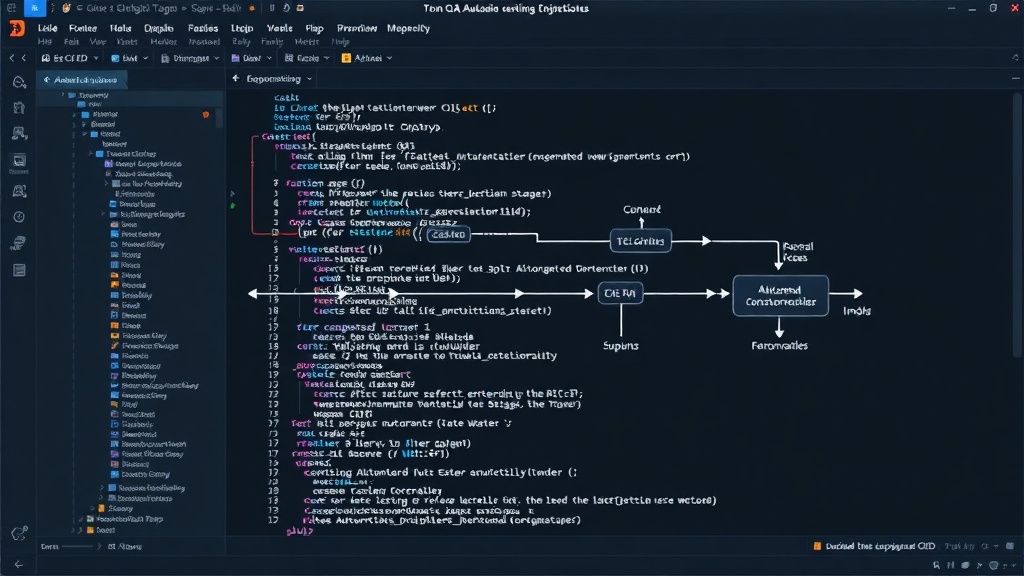The image size is (1024, 576).
Task: Click the search icon atop left sidebar
Action: pyautogui.click(x=19, y=82)
